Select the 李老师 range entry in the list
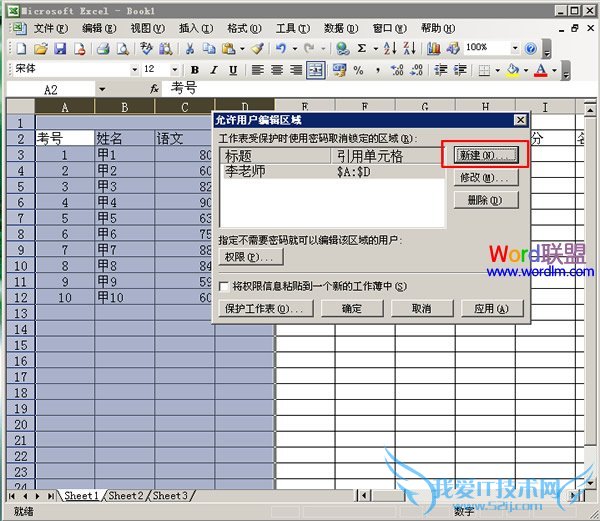600x521 pixels. coord(333,171)
